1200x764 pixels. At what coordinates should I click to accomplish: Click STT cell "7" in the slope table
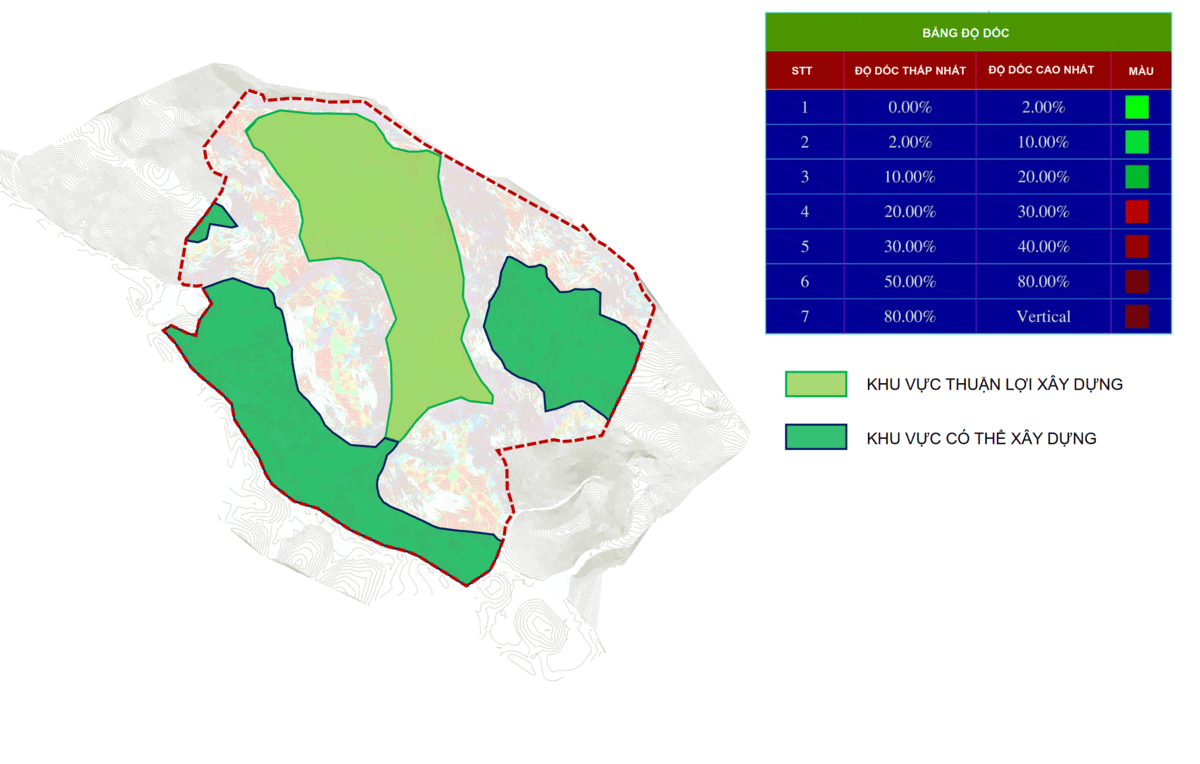point(804,317)
